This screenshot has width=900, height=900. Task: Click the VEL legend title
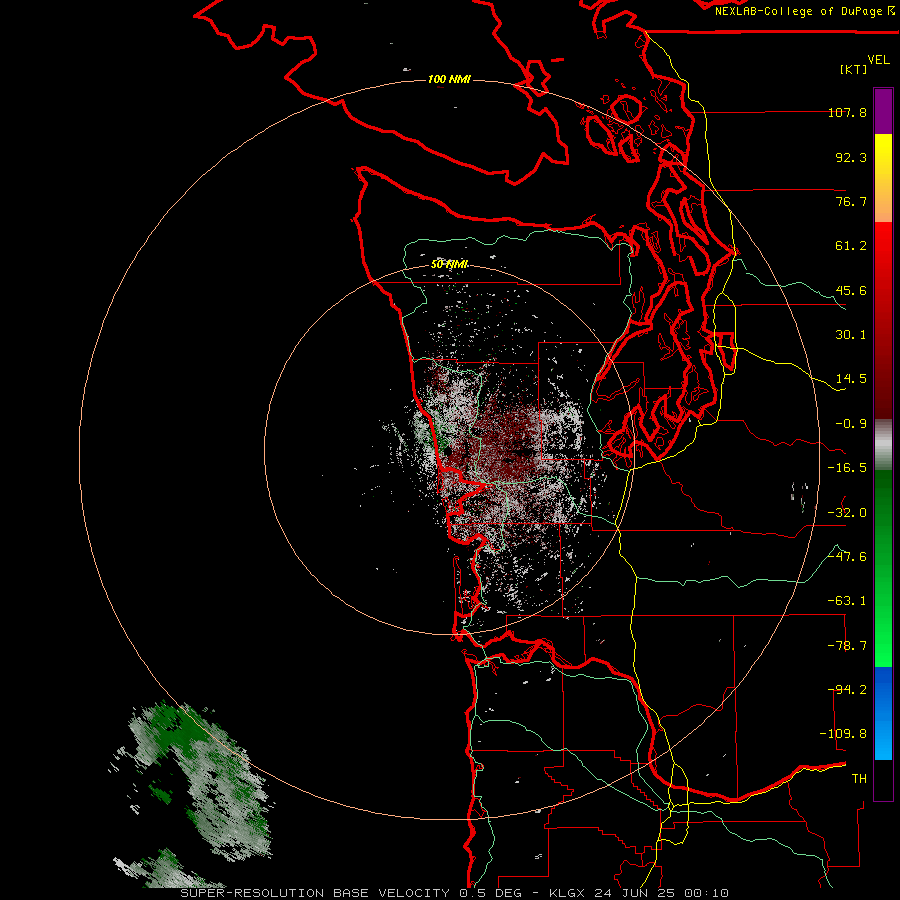point(878,60)
